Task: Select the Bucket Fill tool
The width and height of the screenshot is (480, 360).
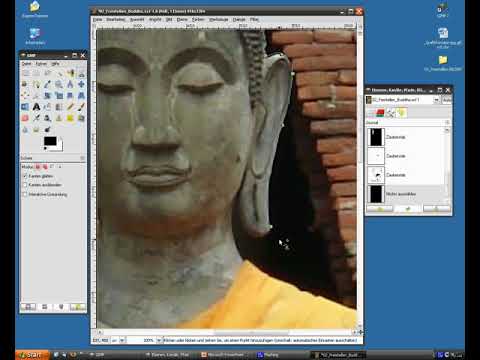Action: 48,107
